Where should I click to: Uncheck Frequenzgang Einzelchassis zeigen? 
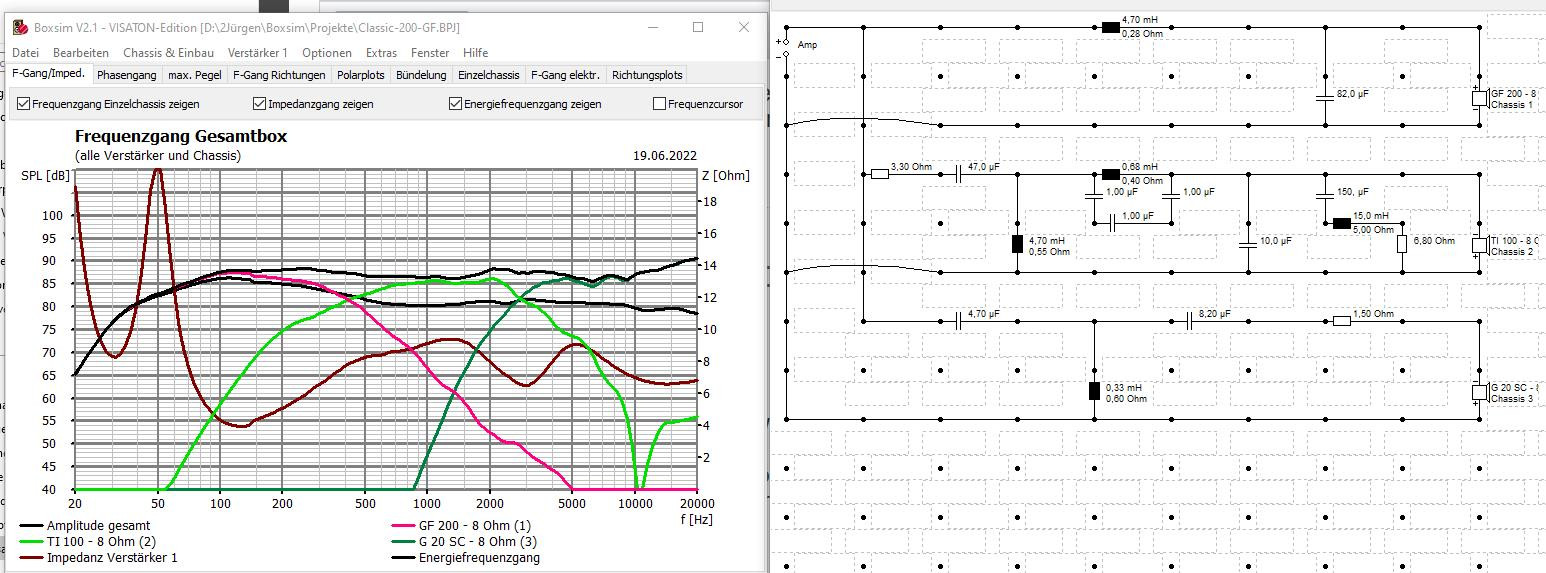coord(24,104)
